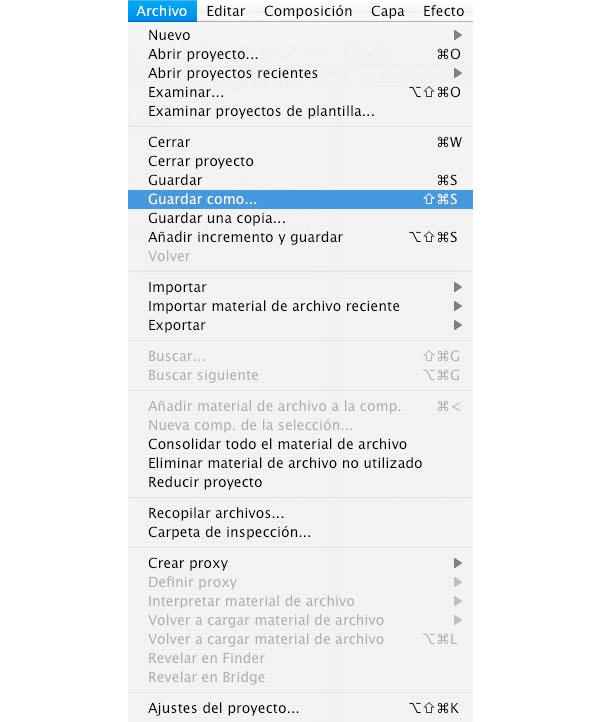
Task: Expand the Nuevo submenu arrow
Action: pyautogui.click(x=457, y=35)
